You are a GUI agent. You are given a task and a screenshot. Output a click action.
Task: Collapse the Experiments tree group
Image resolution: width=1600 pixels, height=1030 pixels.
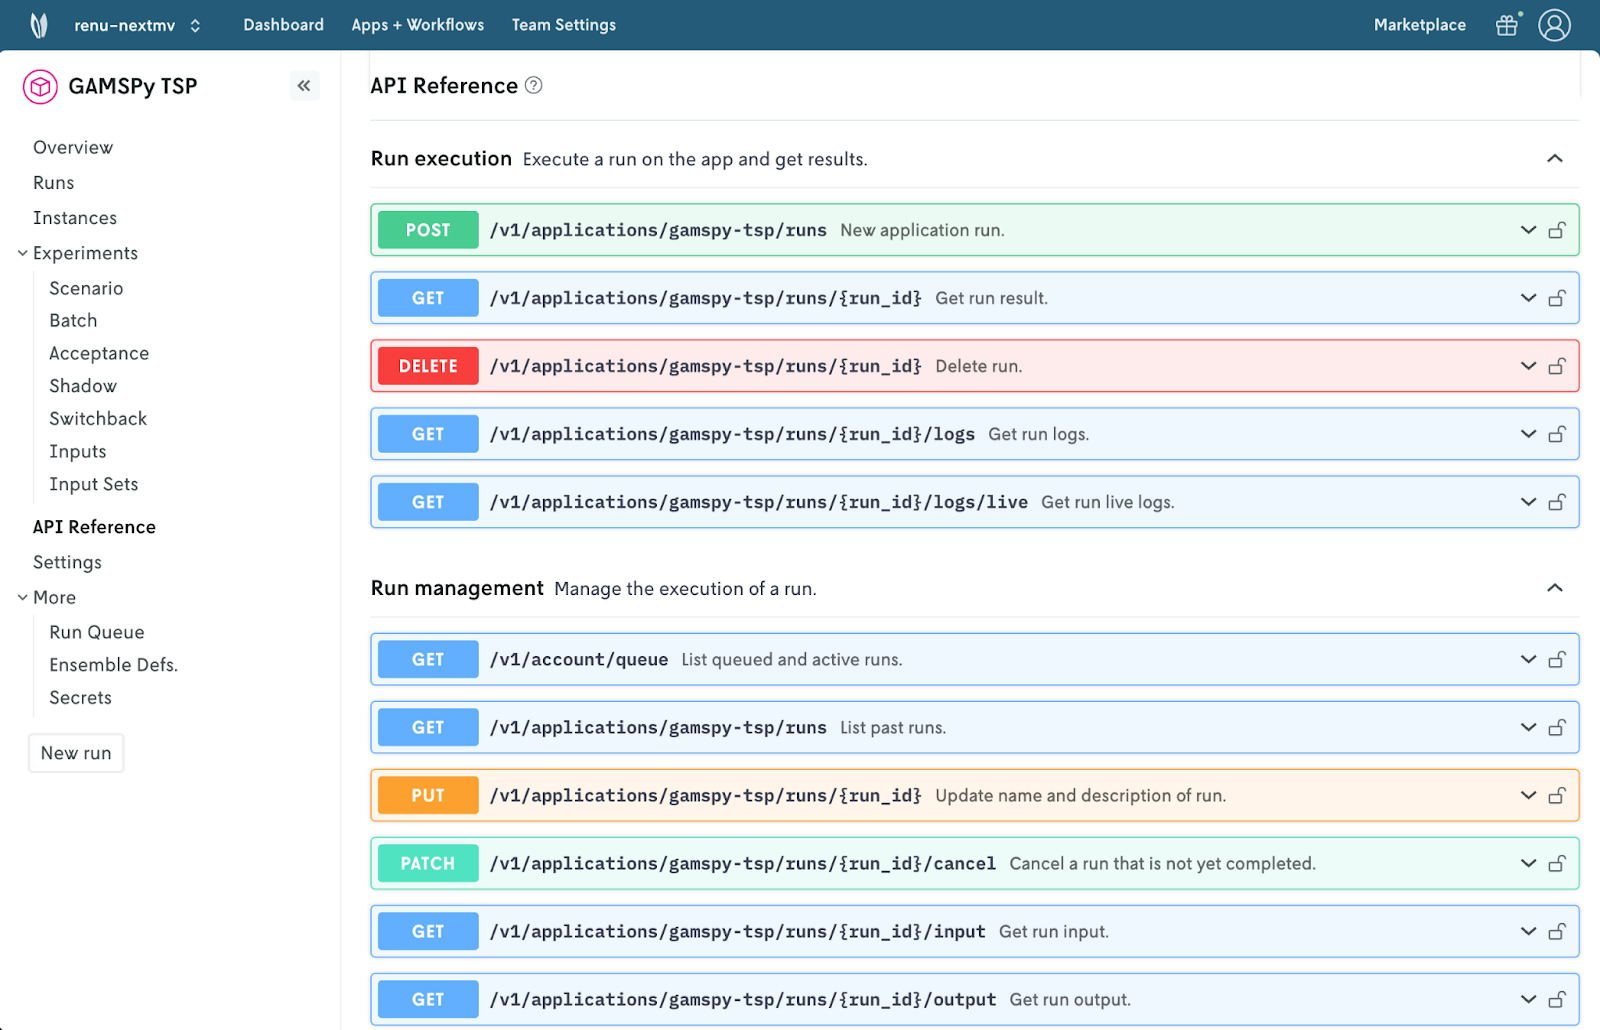click(22, 253)
